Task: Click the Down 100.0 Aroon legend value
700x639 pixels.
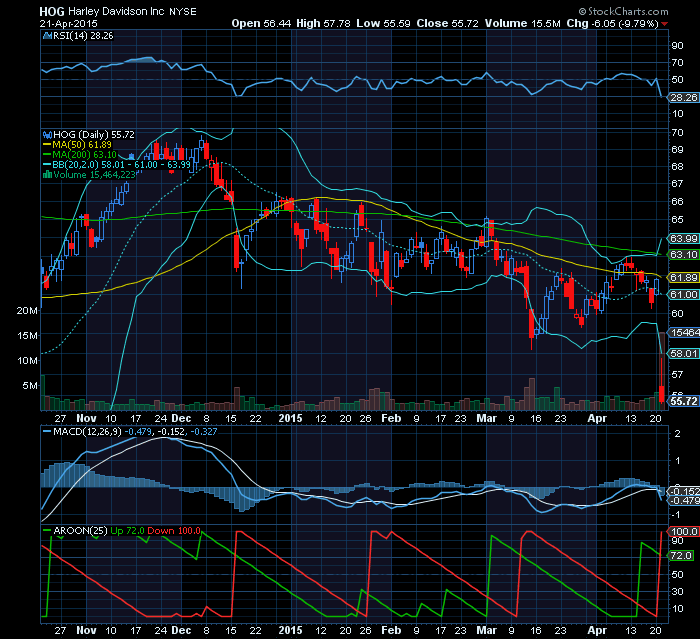Action: click(x=174, y=530)
